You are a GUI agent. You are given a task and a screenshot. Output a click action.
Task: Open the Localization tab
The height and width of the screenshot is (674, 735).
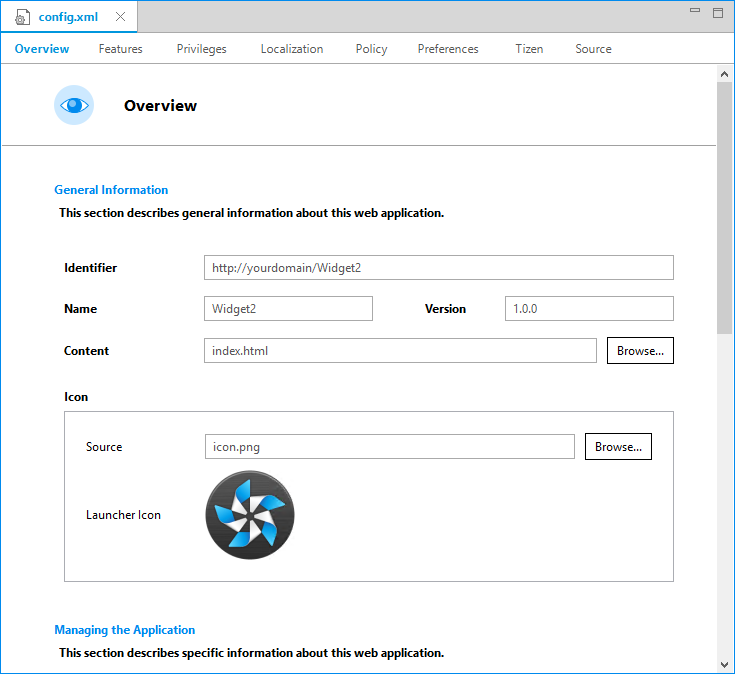point(292,49)
